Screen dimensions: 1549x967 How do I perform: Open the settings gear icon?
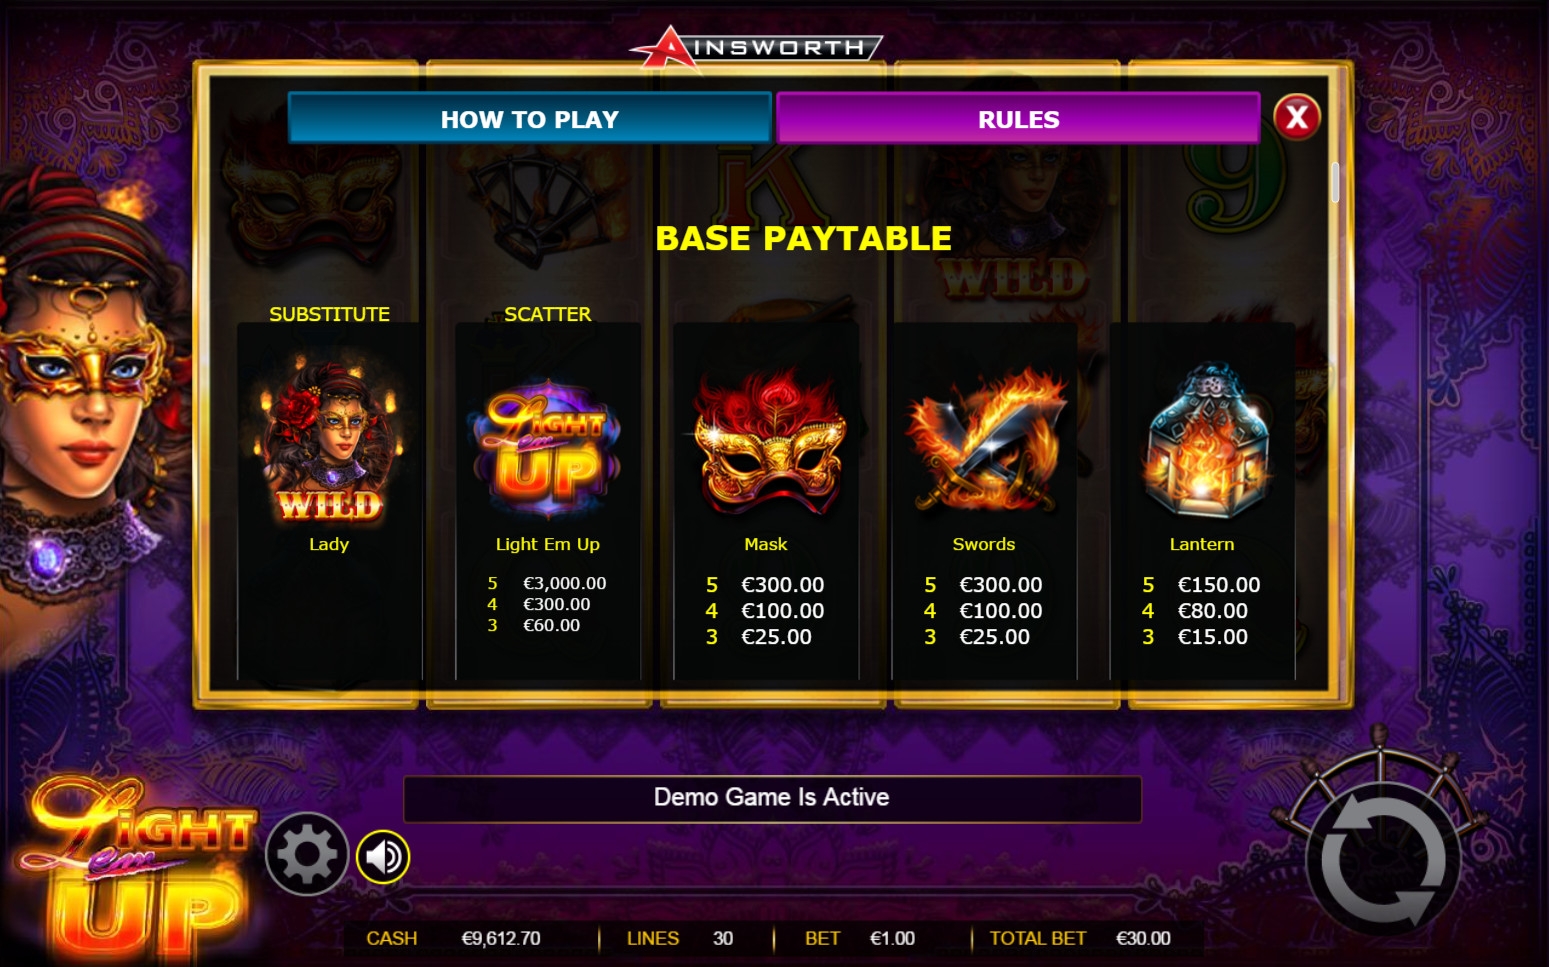point(306,854)
